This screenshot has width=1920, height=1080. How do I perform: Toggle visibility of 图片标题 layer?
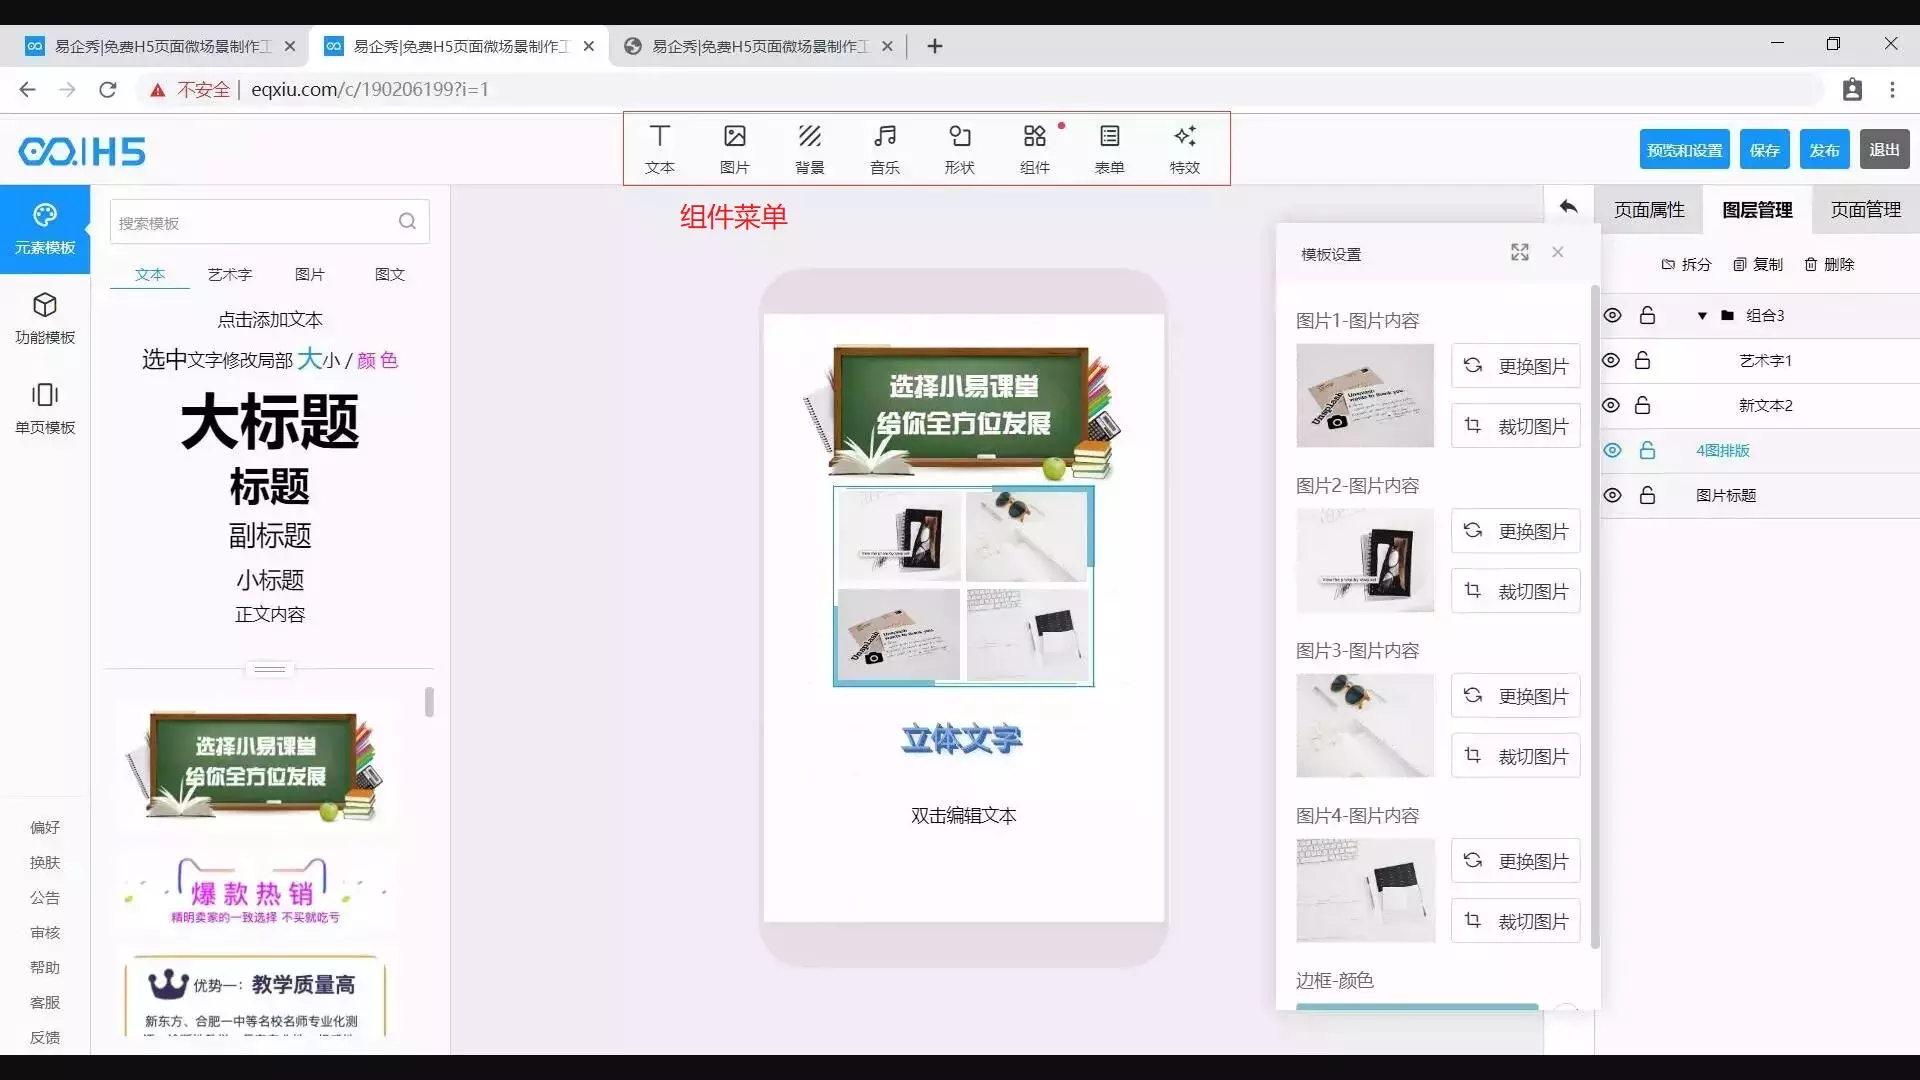(1612, 495)
